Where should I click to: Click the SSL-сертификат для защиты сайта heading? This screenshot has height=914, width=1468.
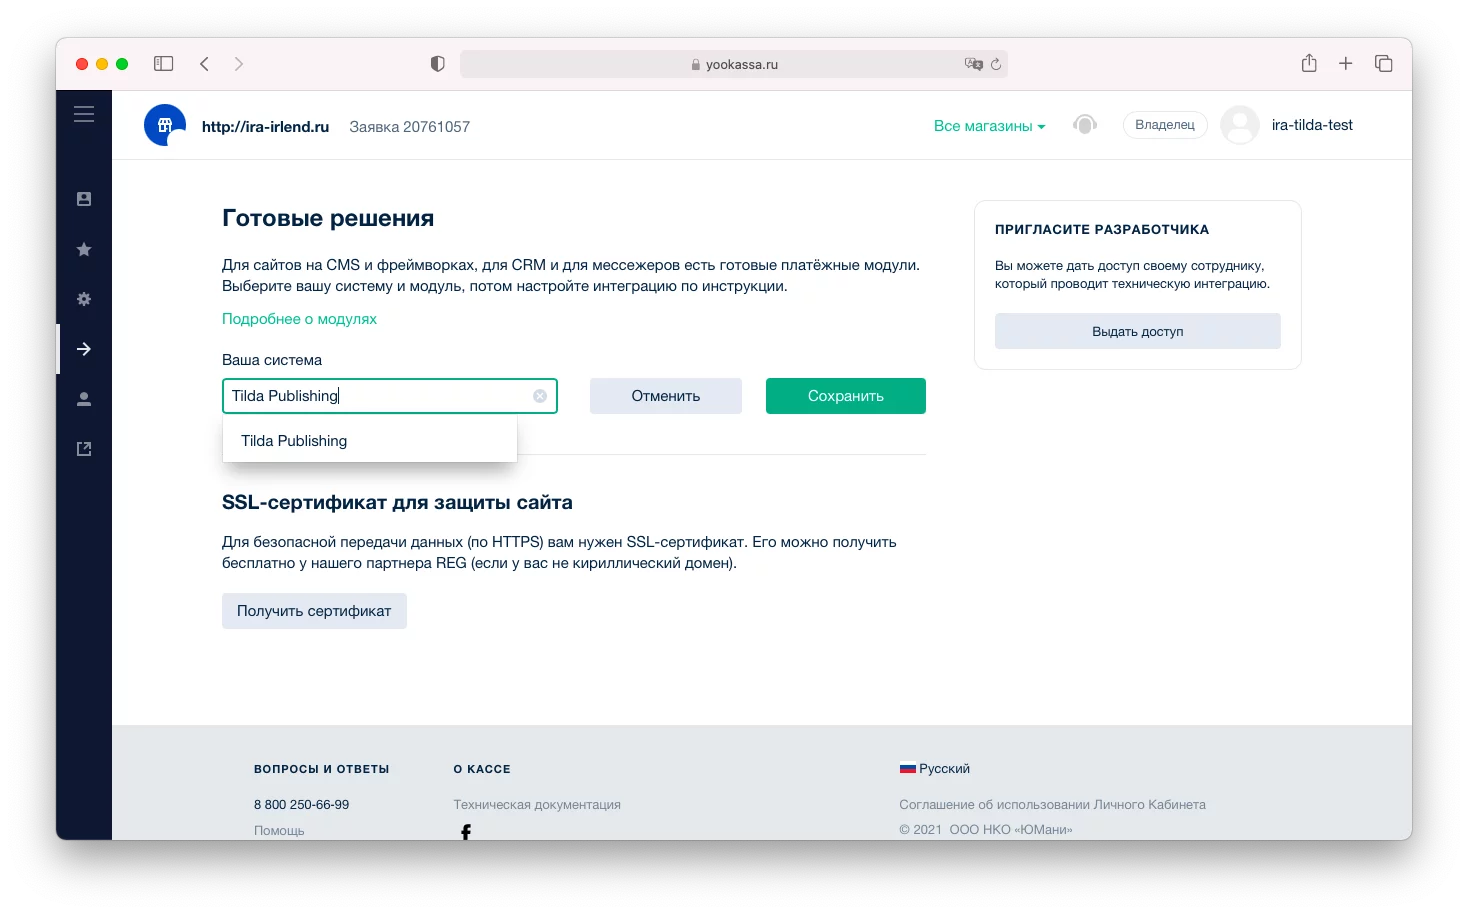397,502
